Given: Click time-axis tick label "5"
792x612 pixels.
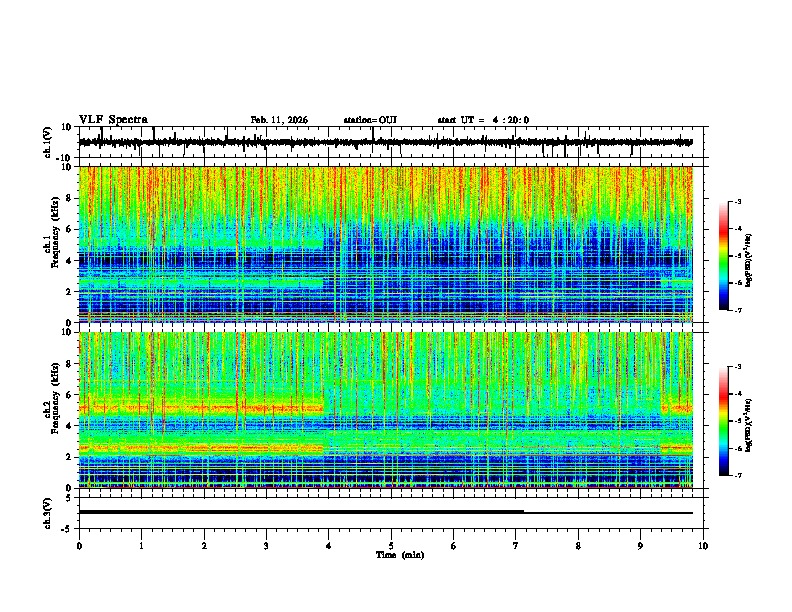Looking at the screenshot, I should pos(391,546).
